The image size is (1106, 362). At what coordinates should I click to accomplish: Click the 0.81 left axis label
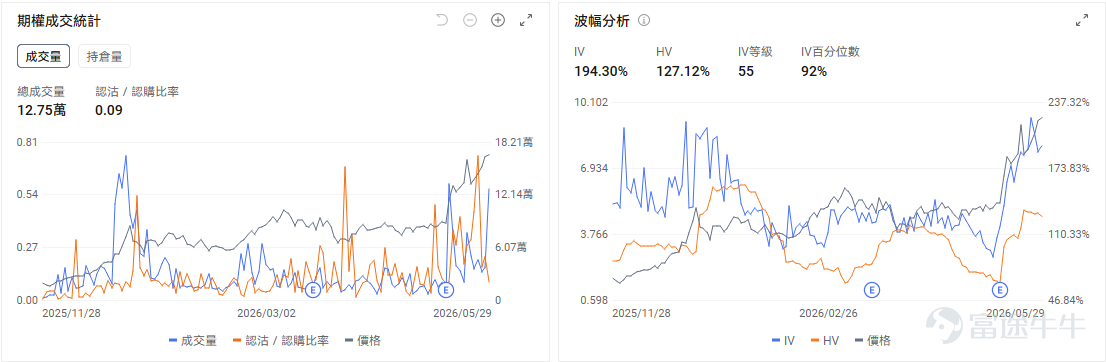[28, 143]
